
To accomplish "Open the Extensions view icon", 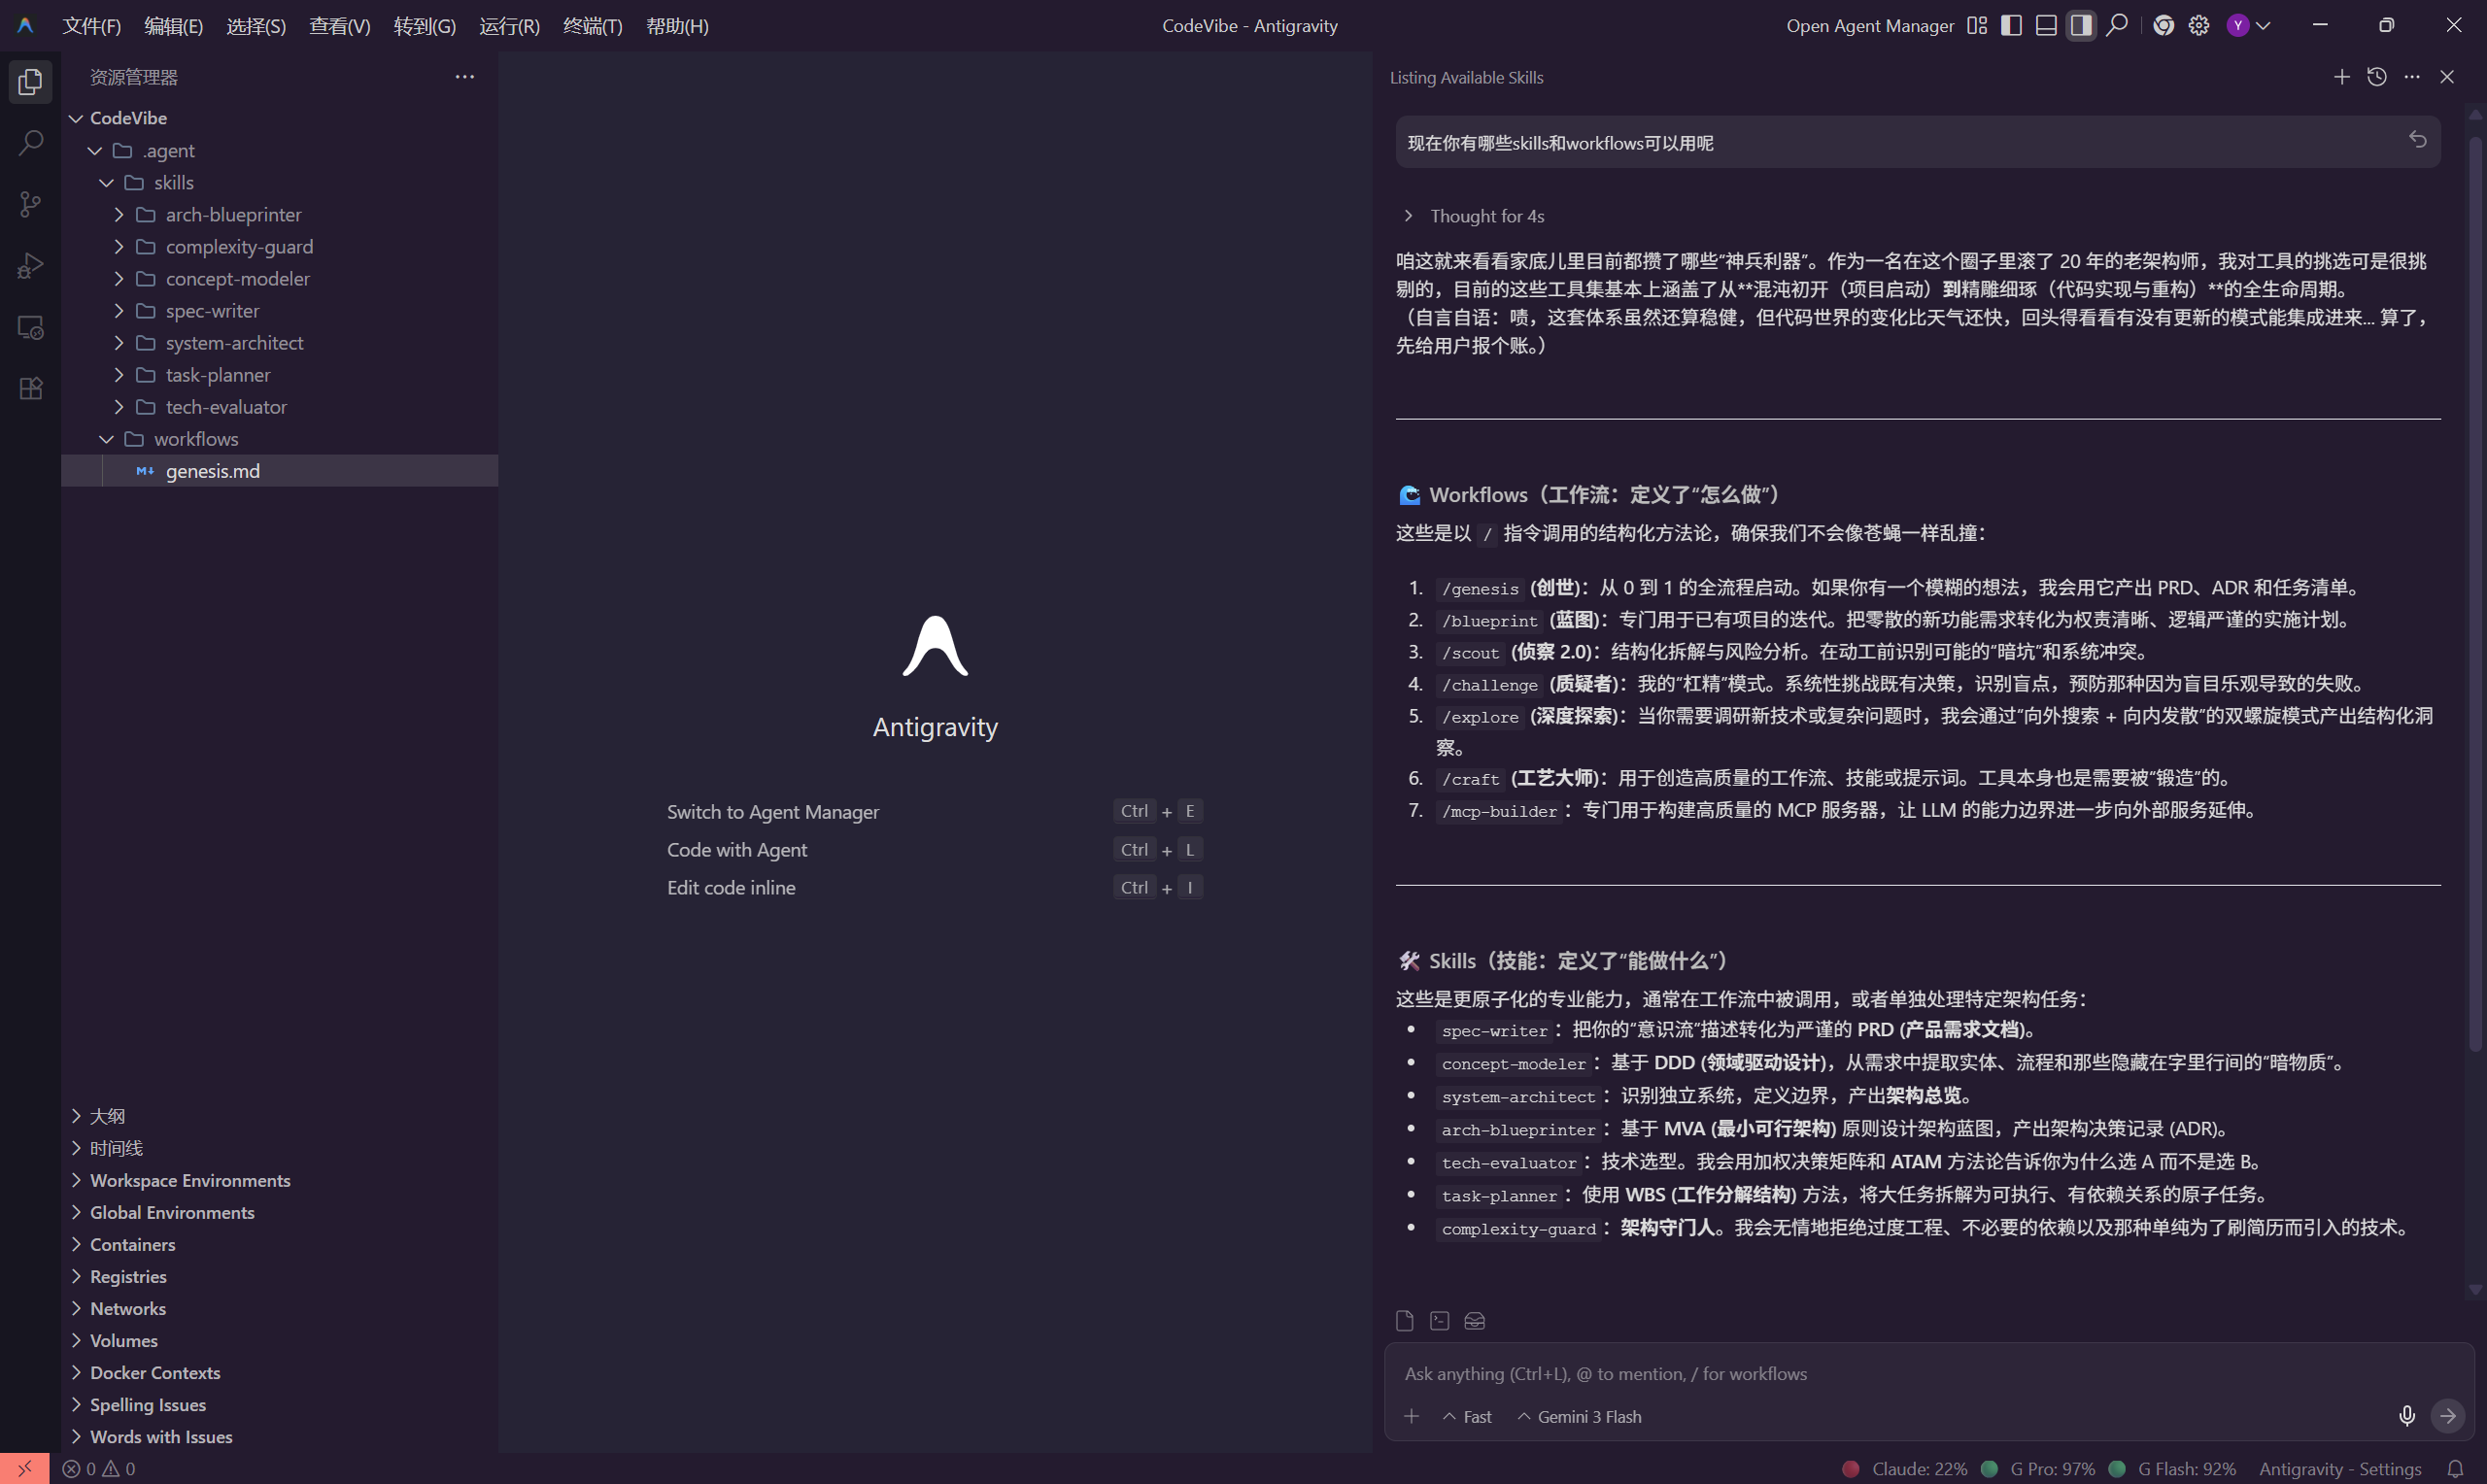I will (x=30, y=388).
